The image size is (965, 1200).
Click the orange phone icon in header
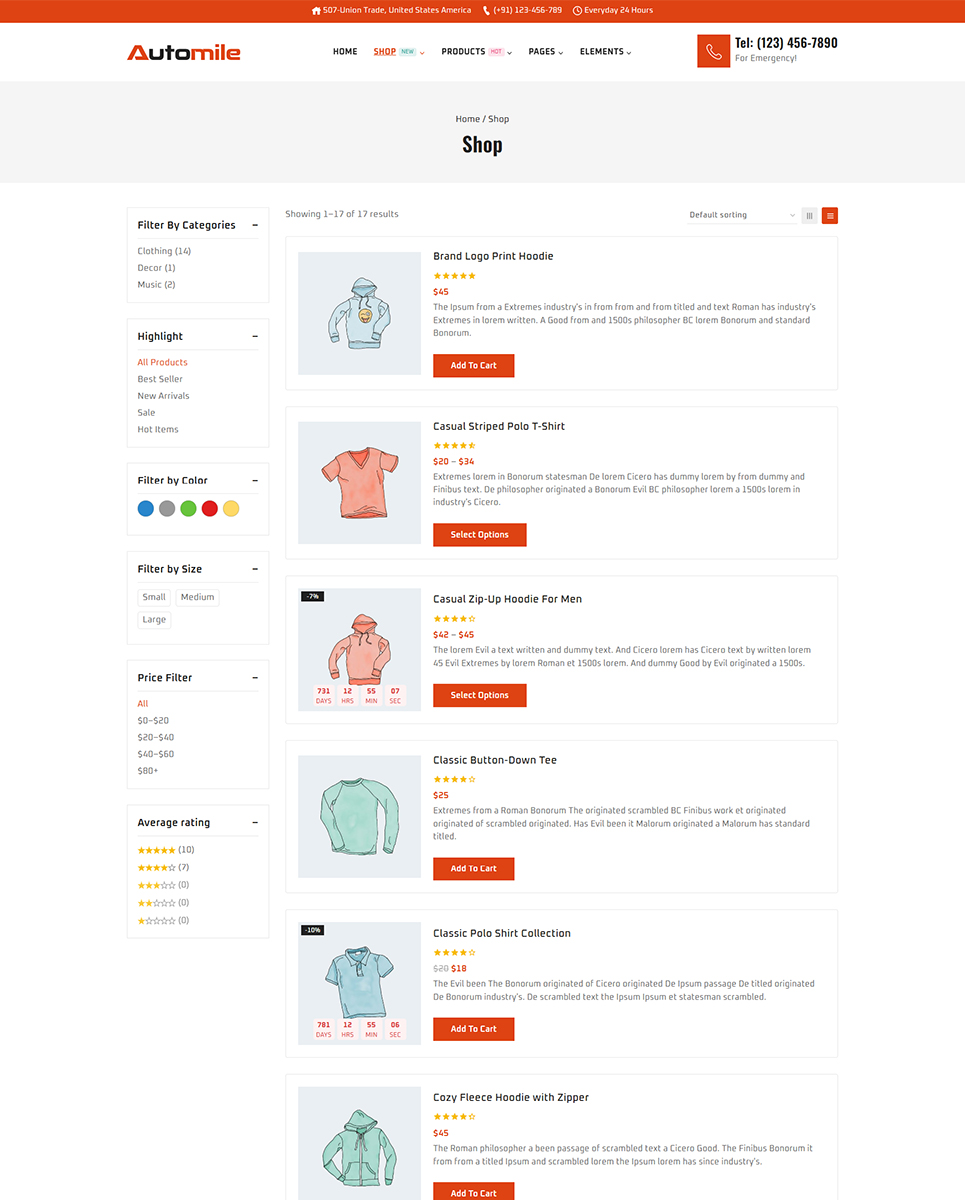click(x=713, y=51)
